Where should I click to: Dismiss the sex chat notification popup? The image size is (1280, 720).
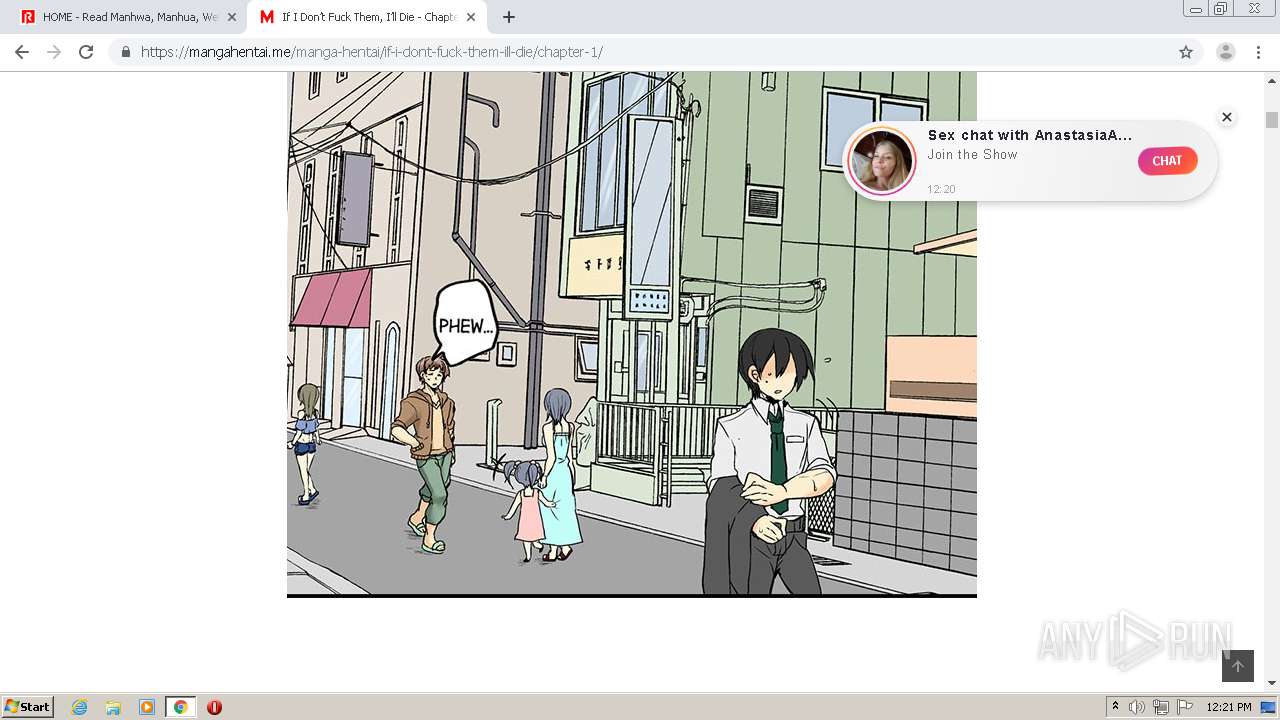[x=1227, y=117]
